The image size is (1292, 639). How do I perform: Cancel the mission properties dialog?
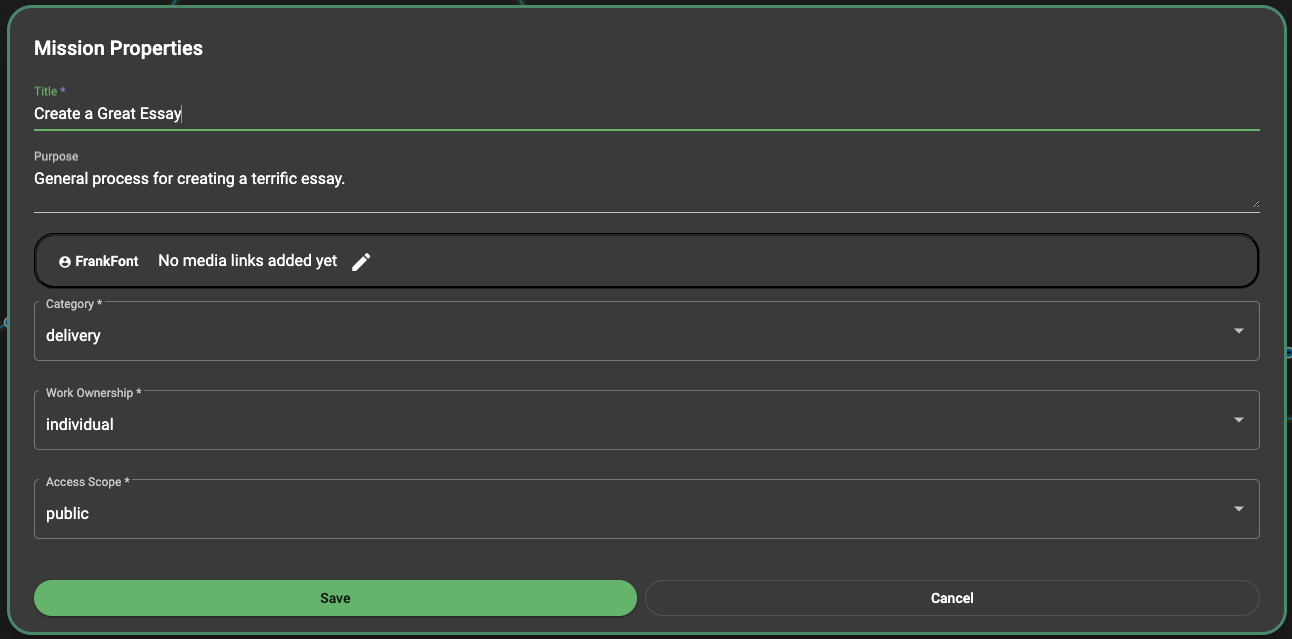point(952,597)
